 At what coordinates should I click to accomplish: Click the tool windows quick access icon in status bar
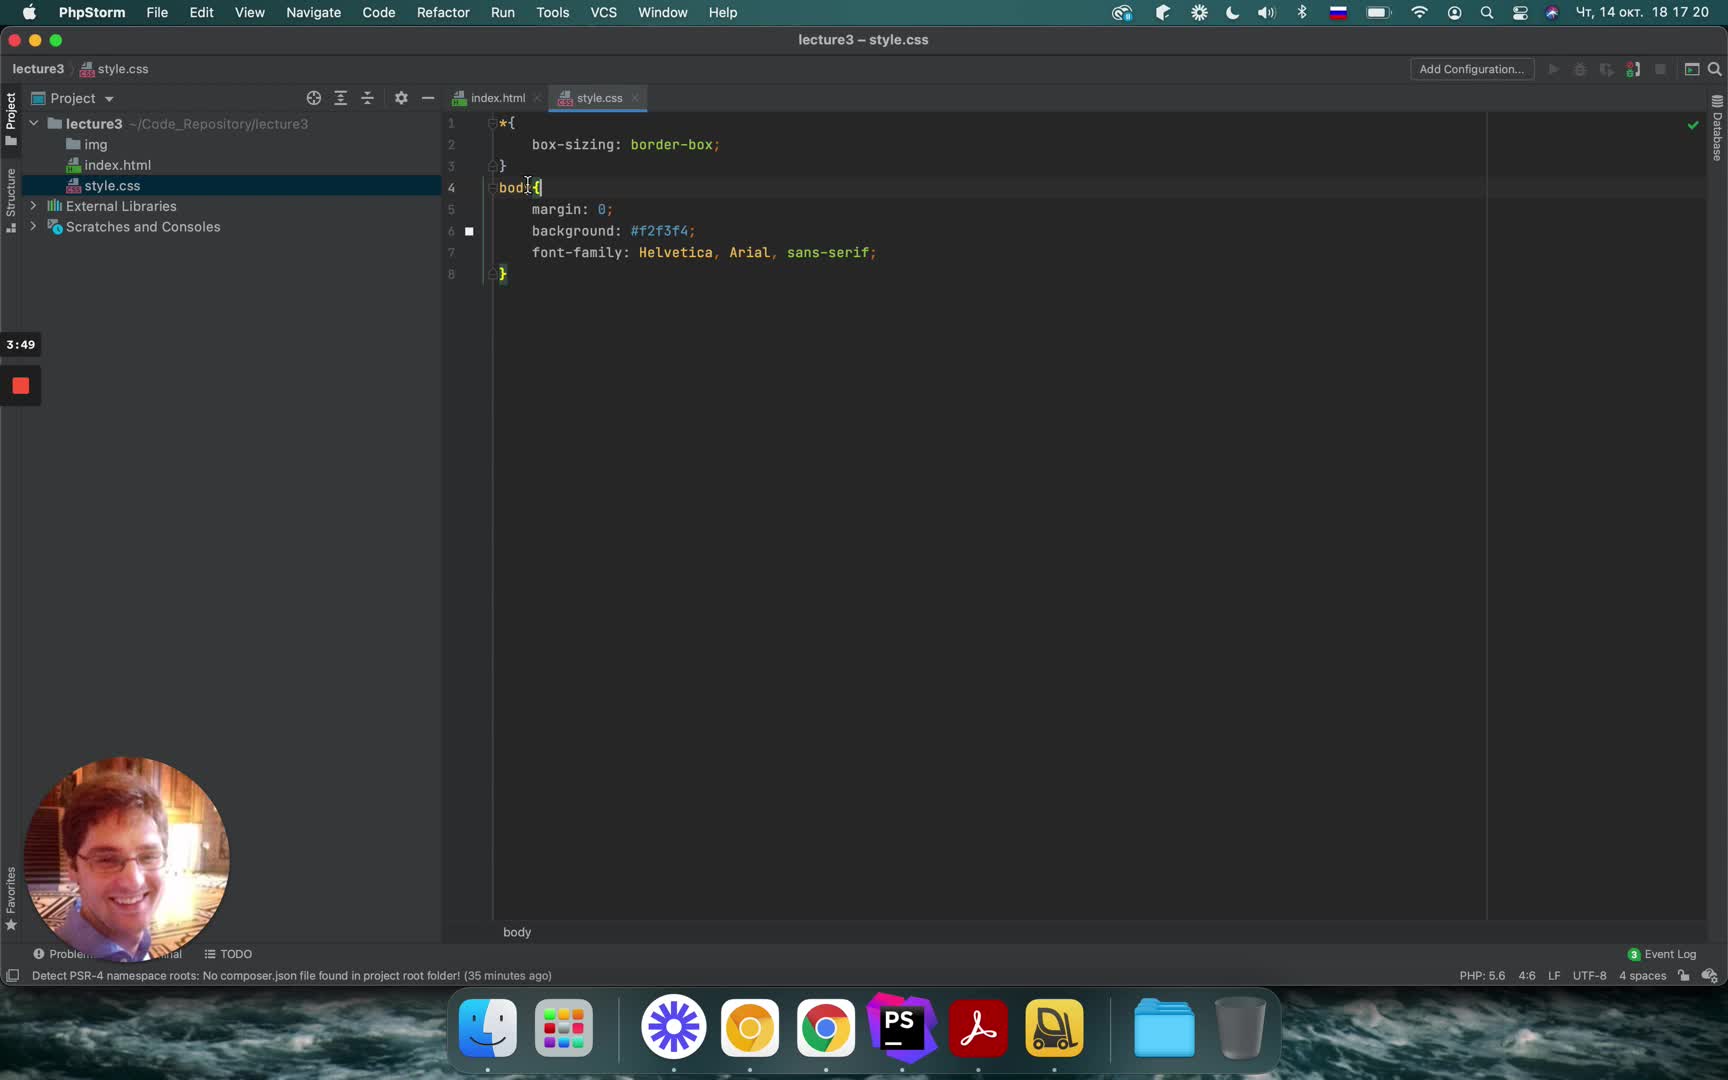[12, 976]
